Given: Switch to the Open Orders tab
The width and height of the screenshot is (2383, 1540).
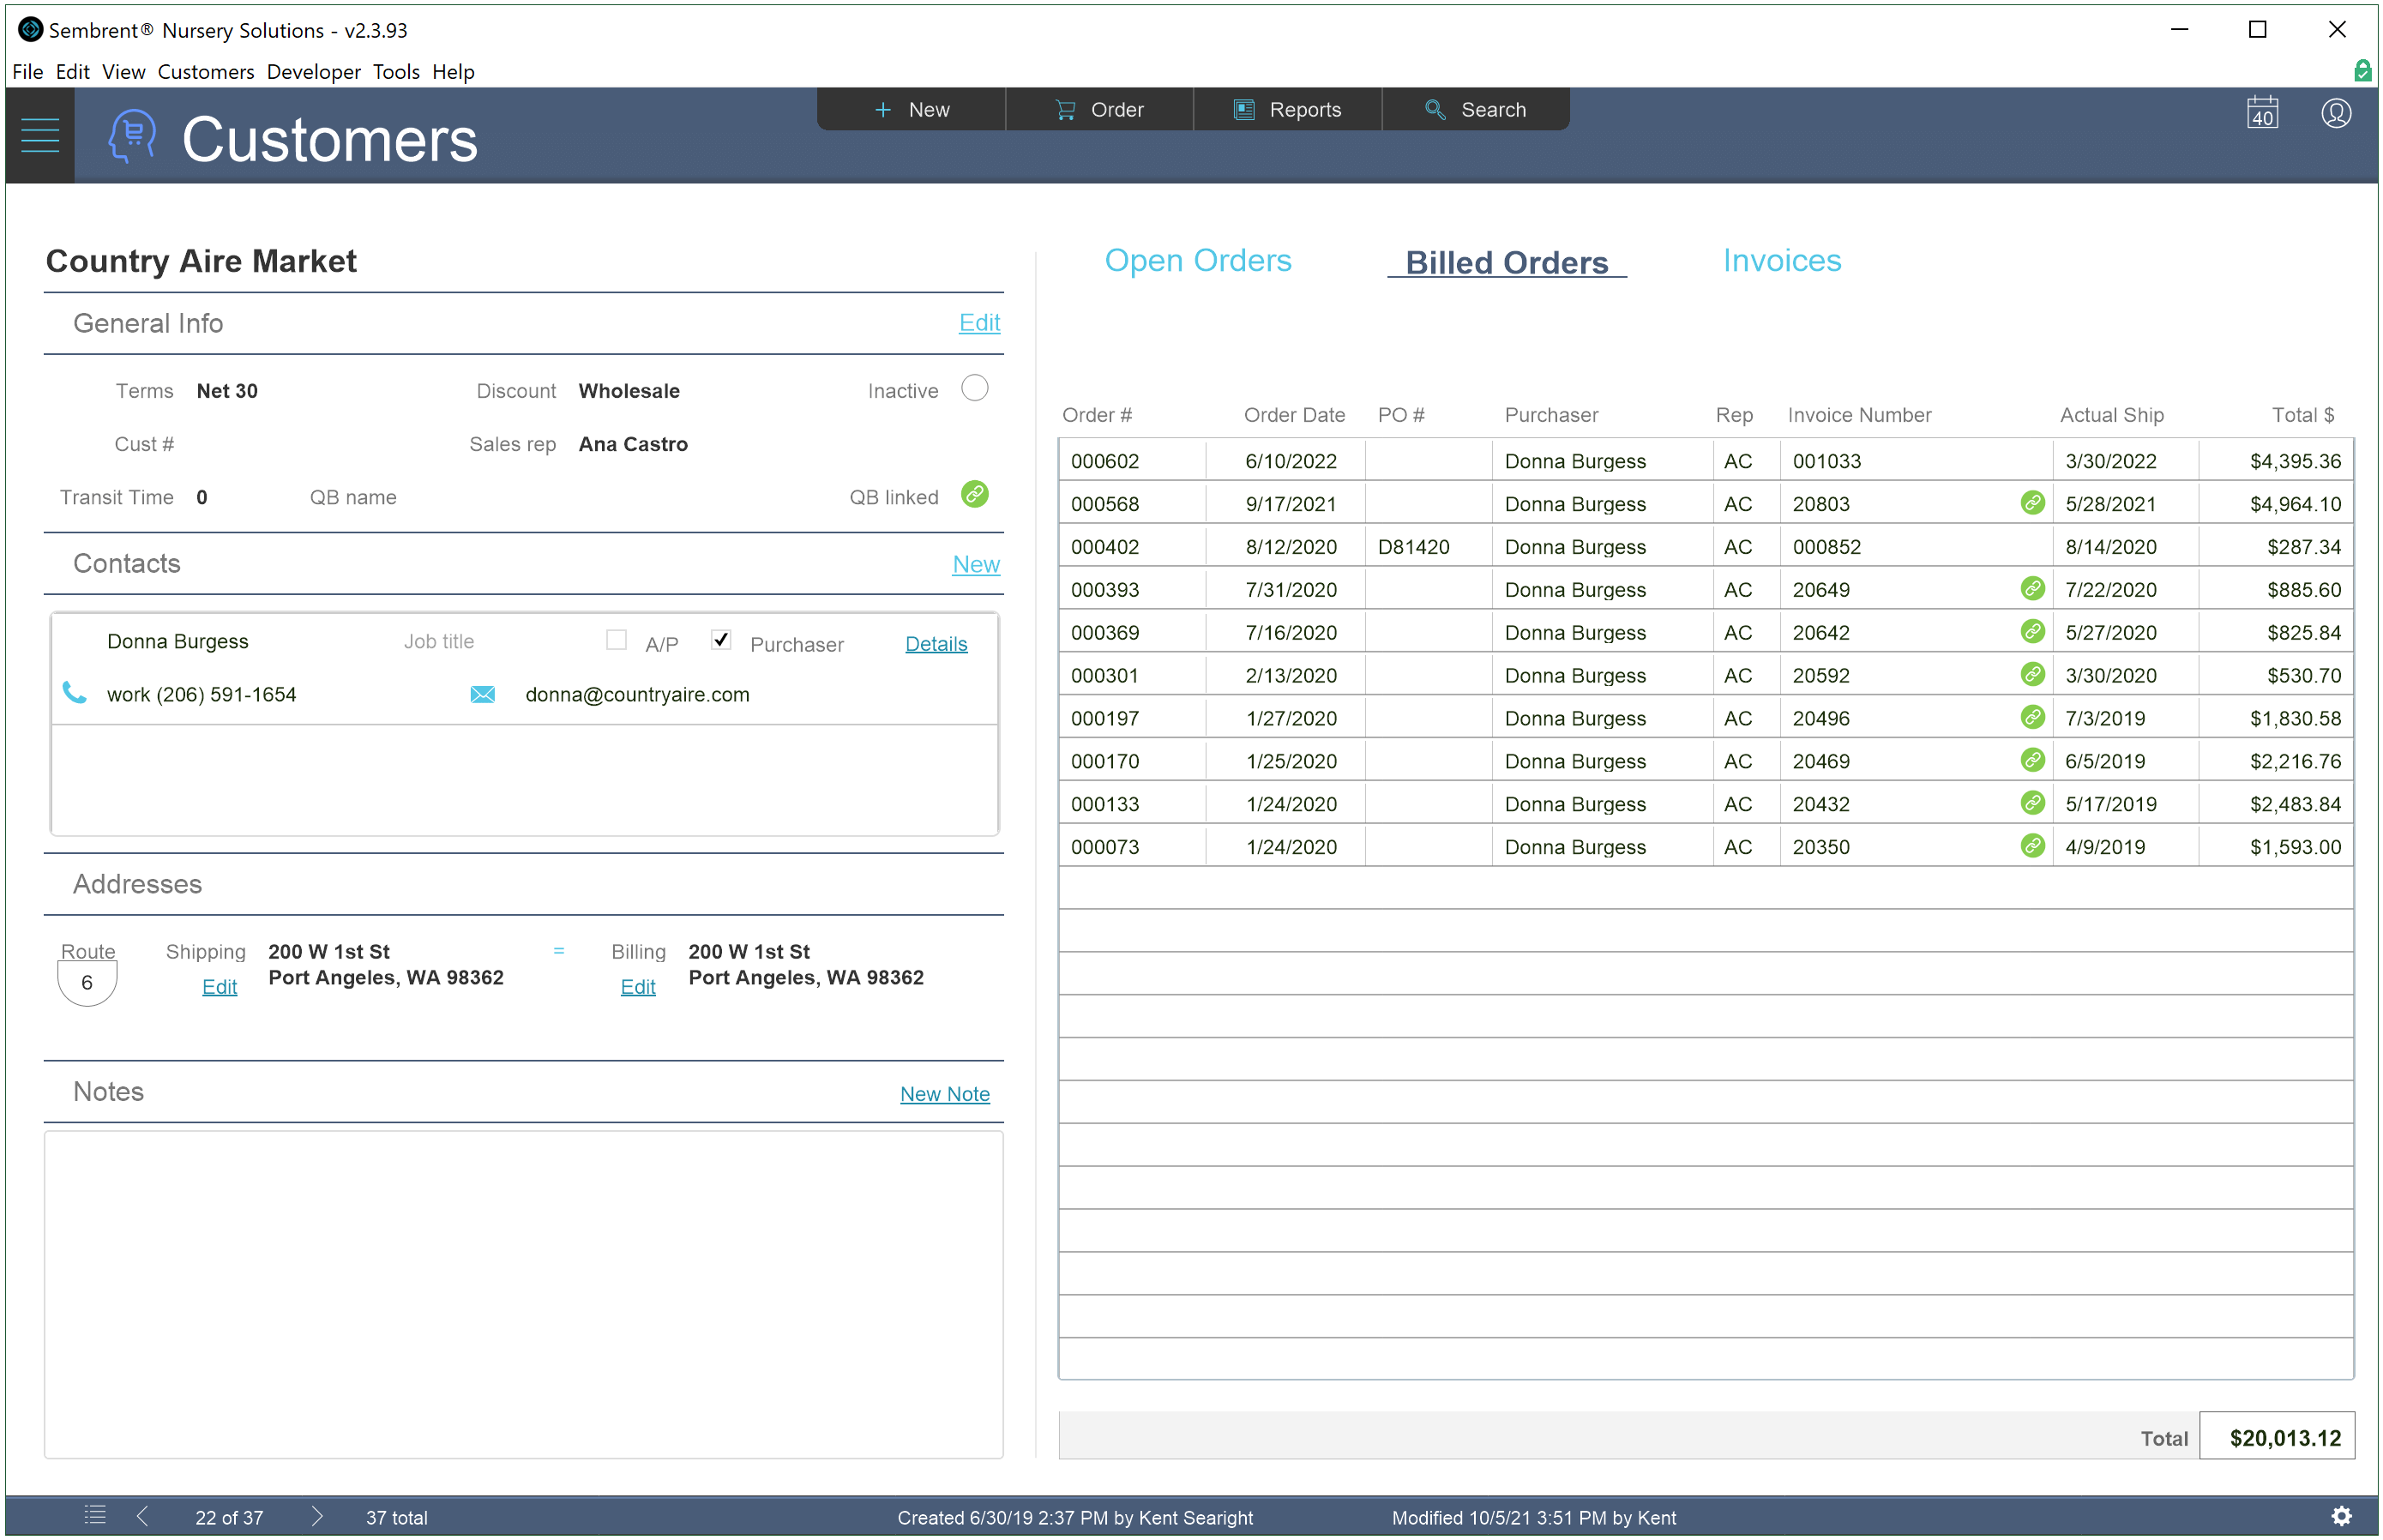Looking at the screenshot, I should (x=1197, y=260).
